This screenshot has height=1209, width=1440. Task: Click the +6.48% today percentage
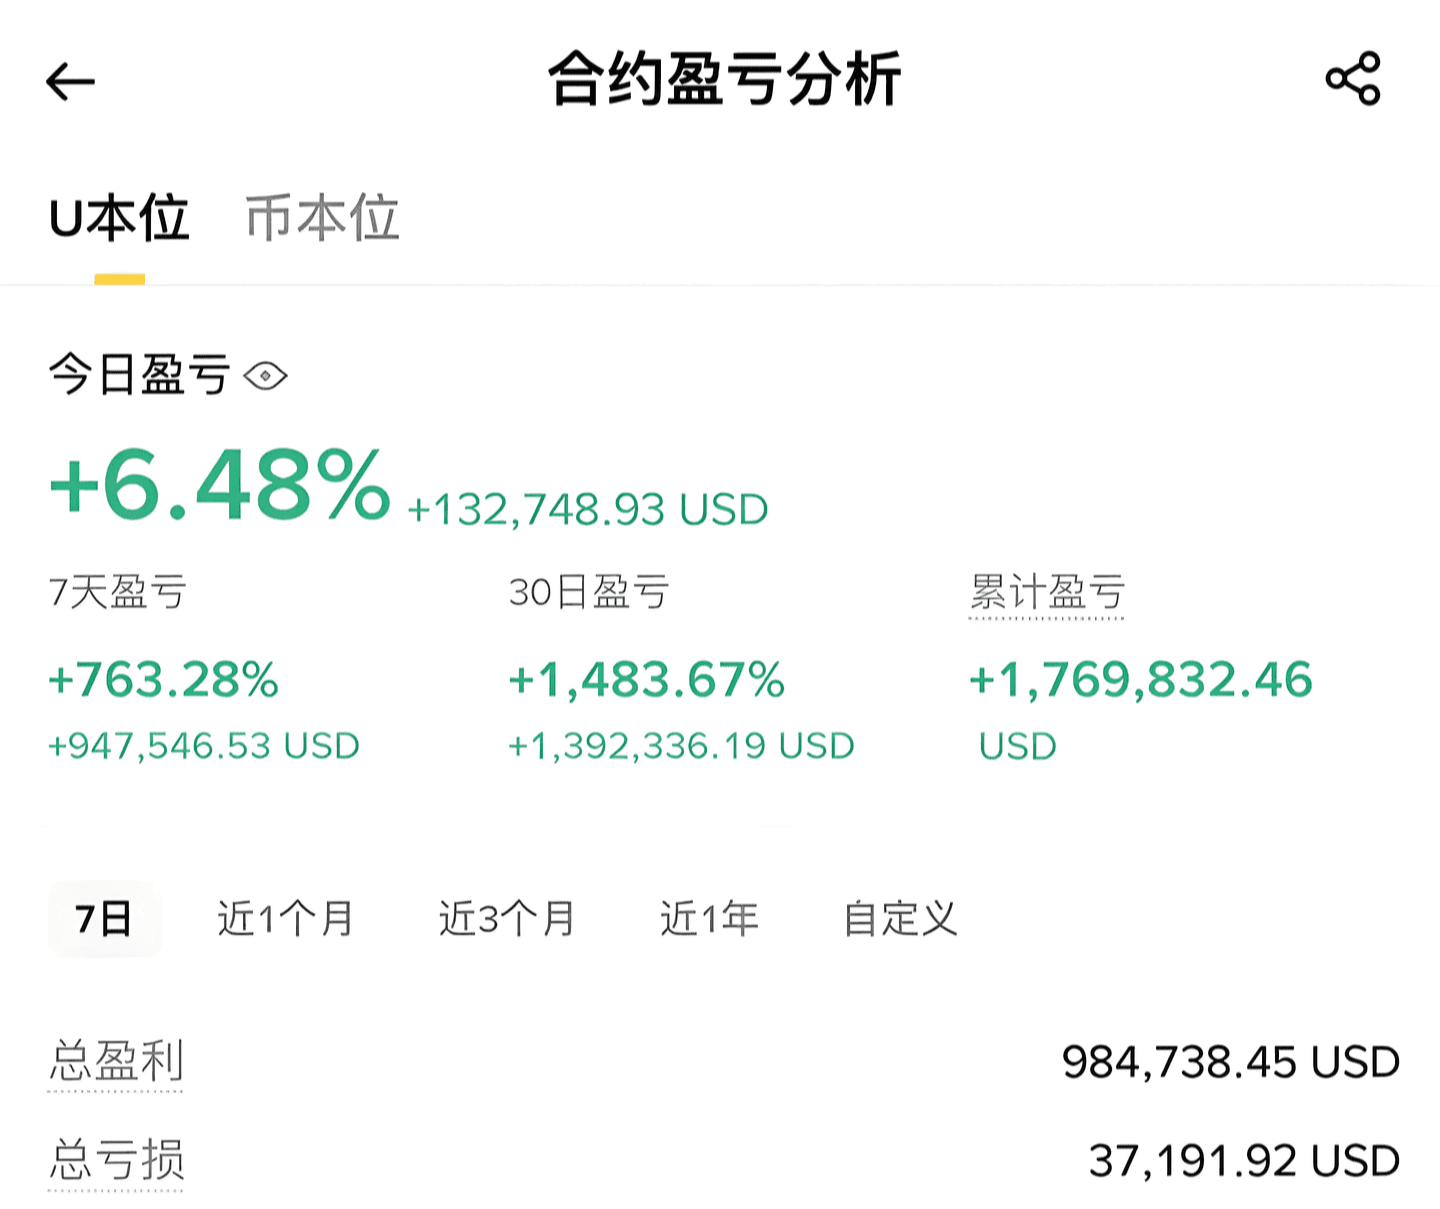point(220,486)
